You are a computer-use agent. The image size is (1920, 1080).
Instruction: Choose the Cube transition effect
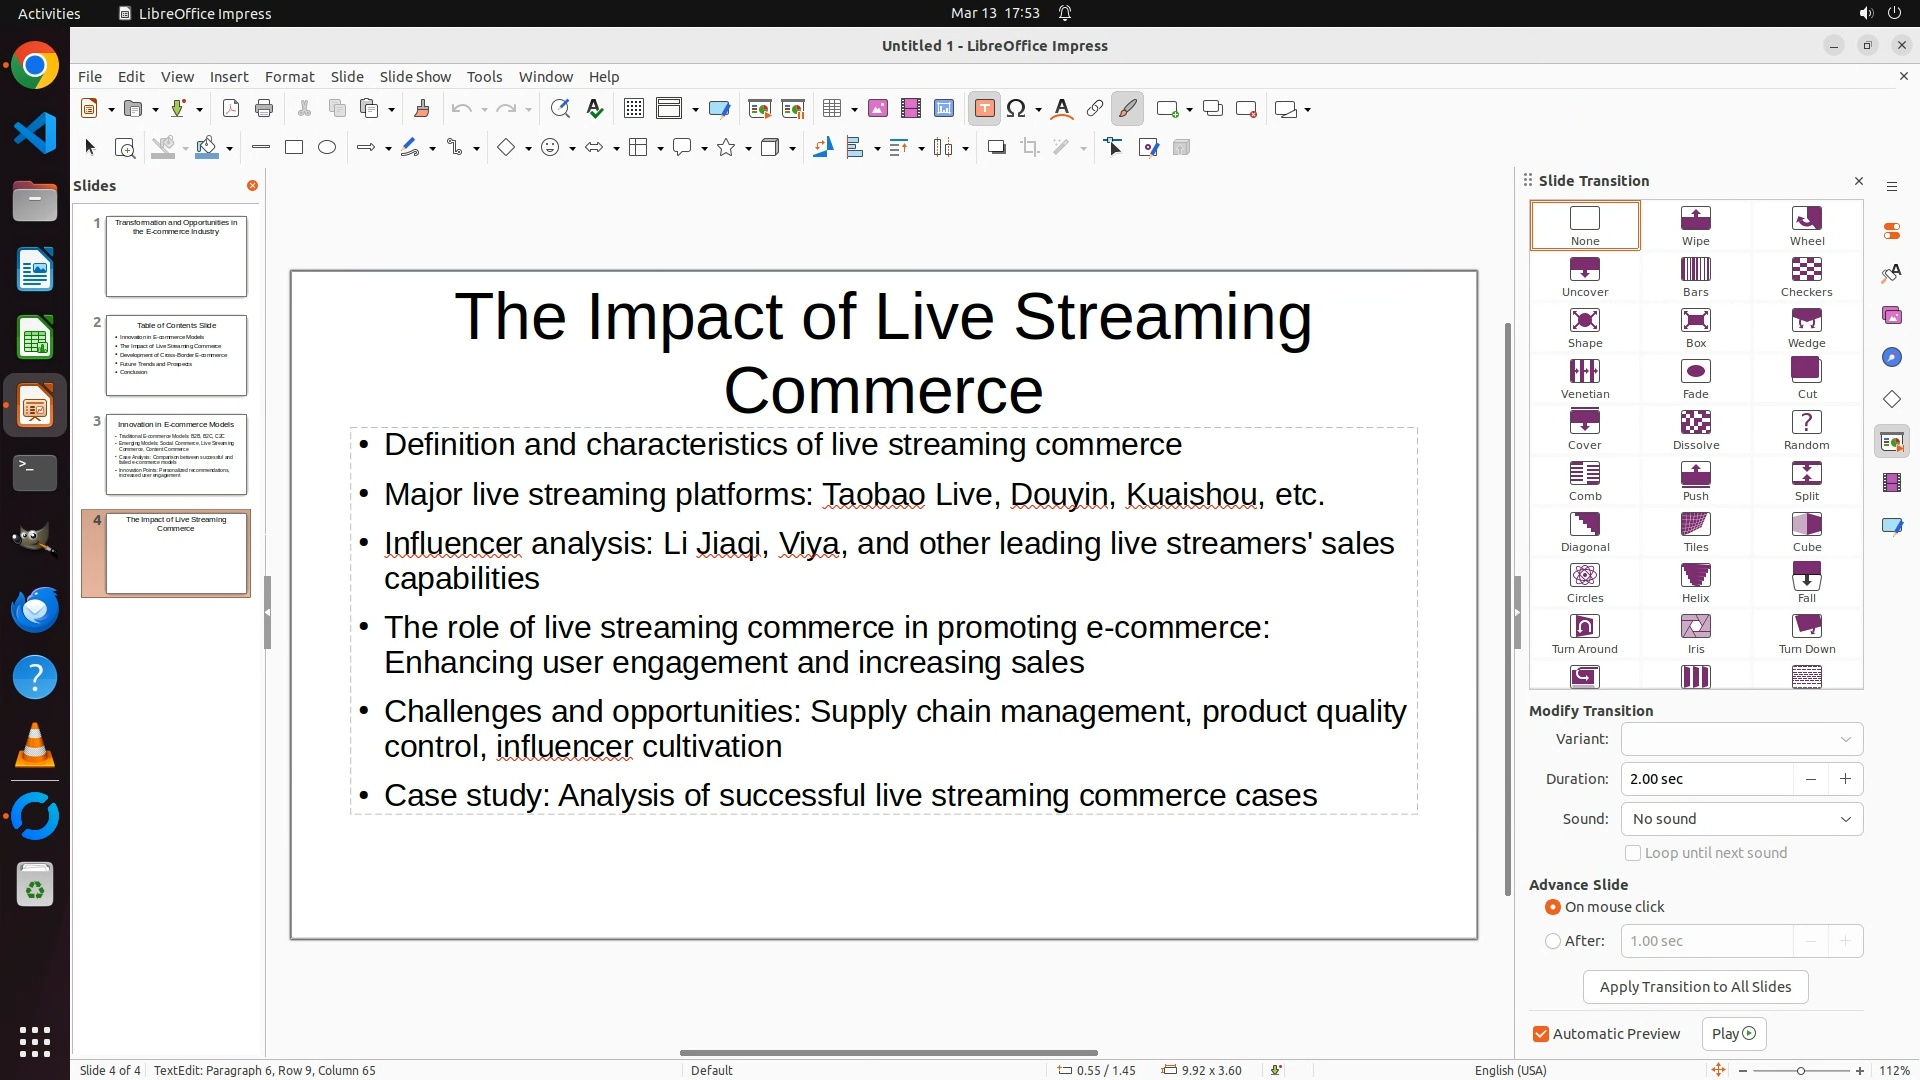coord(1806,532)
